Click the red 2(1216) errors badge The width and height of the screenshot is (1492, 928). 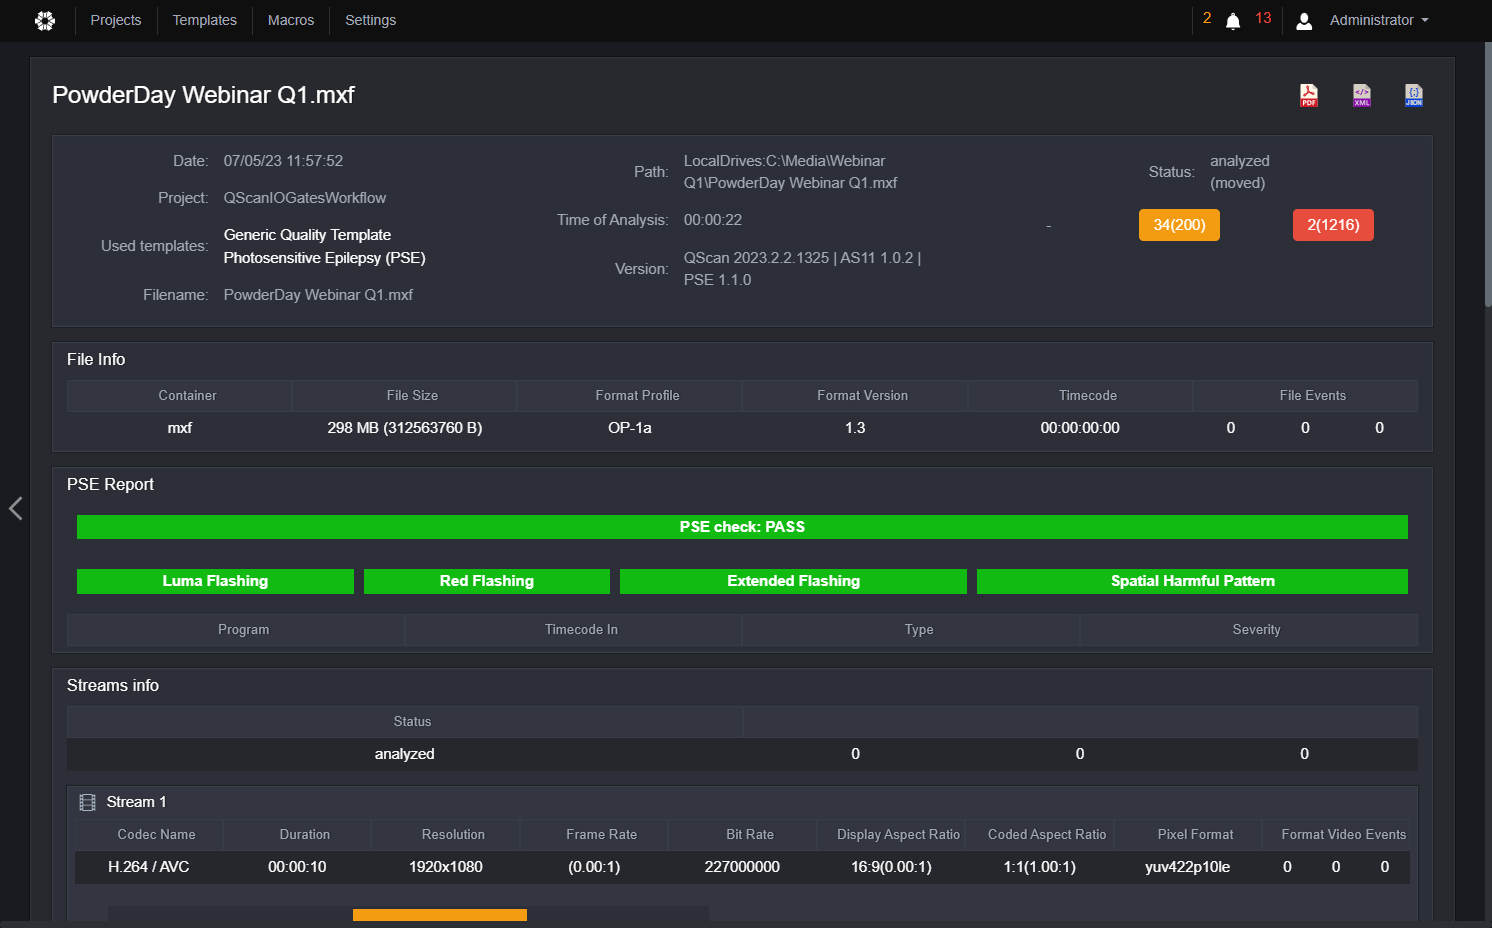pos(1333,225)
